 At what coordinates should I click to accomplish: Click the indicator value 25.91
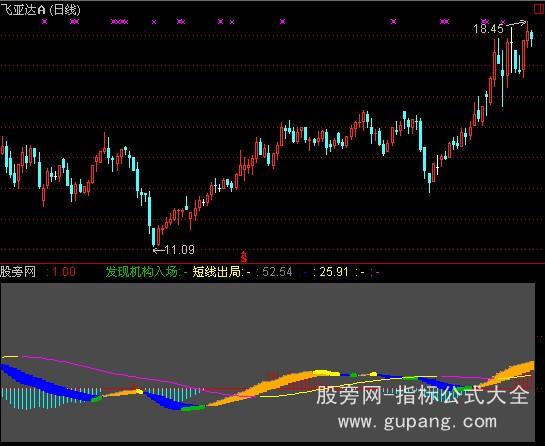click(334, 271)
